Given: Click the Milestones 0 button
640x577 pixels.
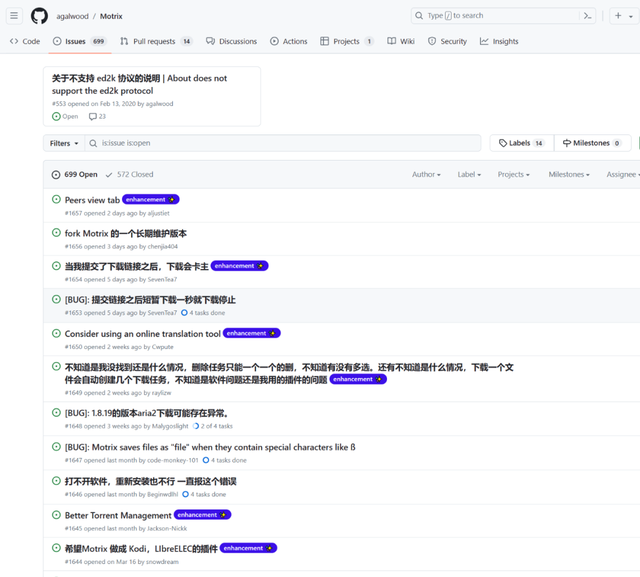Looking at the screenshot, I should click(x=592, y=143).
